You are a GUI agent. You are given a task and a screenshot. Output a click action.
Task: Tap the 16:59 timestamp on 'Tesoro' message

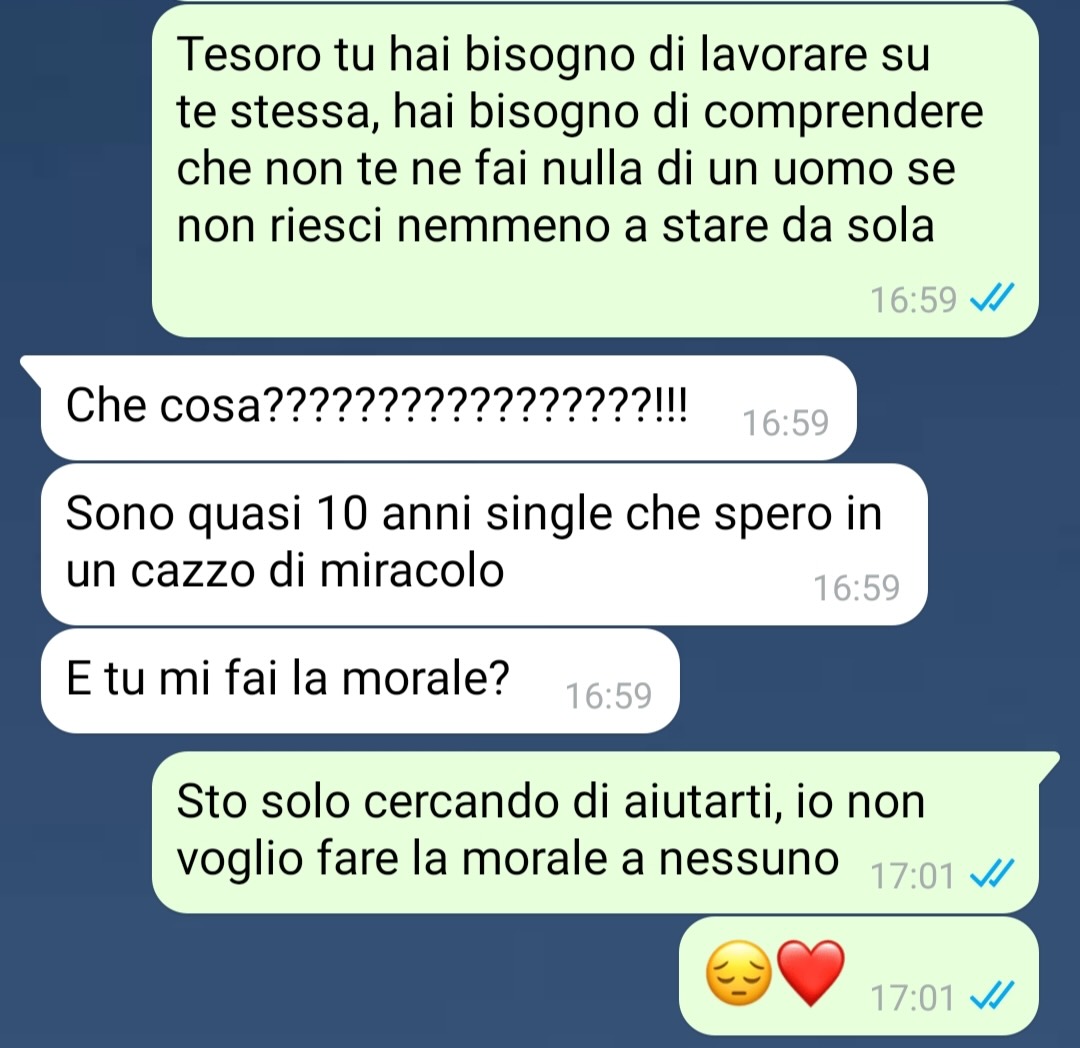[913, 300]
